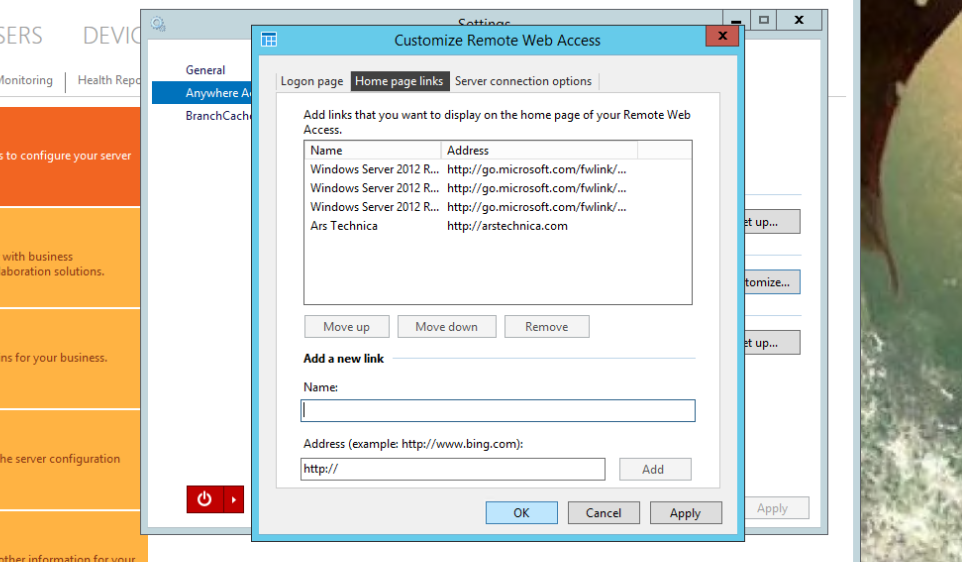
Task: Click the Move down button
Action: (x=447, y=326)
